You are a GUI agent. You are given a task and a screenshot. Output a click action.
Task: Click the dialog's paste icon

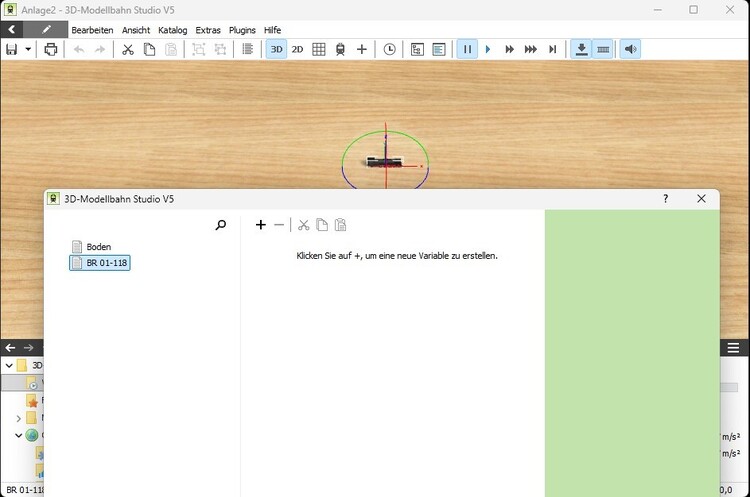point(340,225)
